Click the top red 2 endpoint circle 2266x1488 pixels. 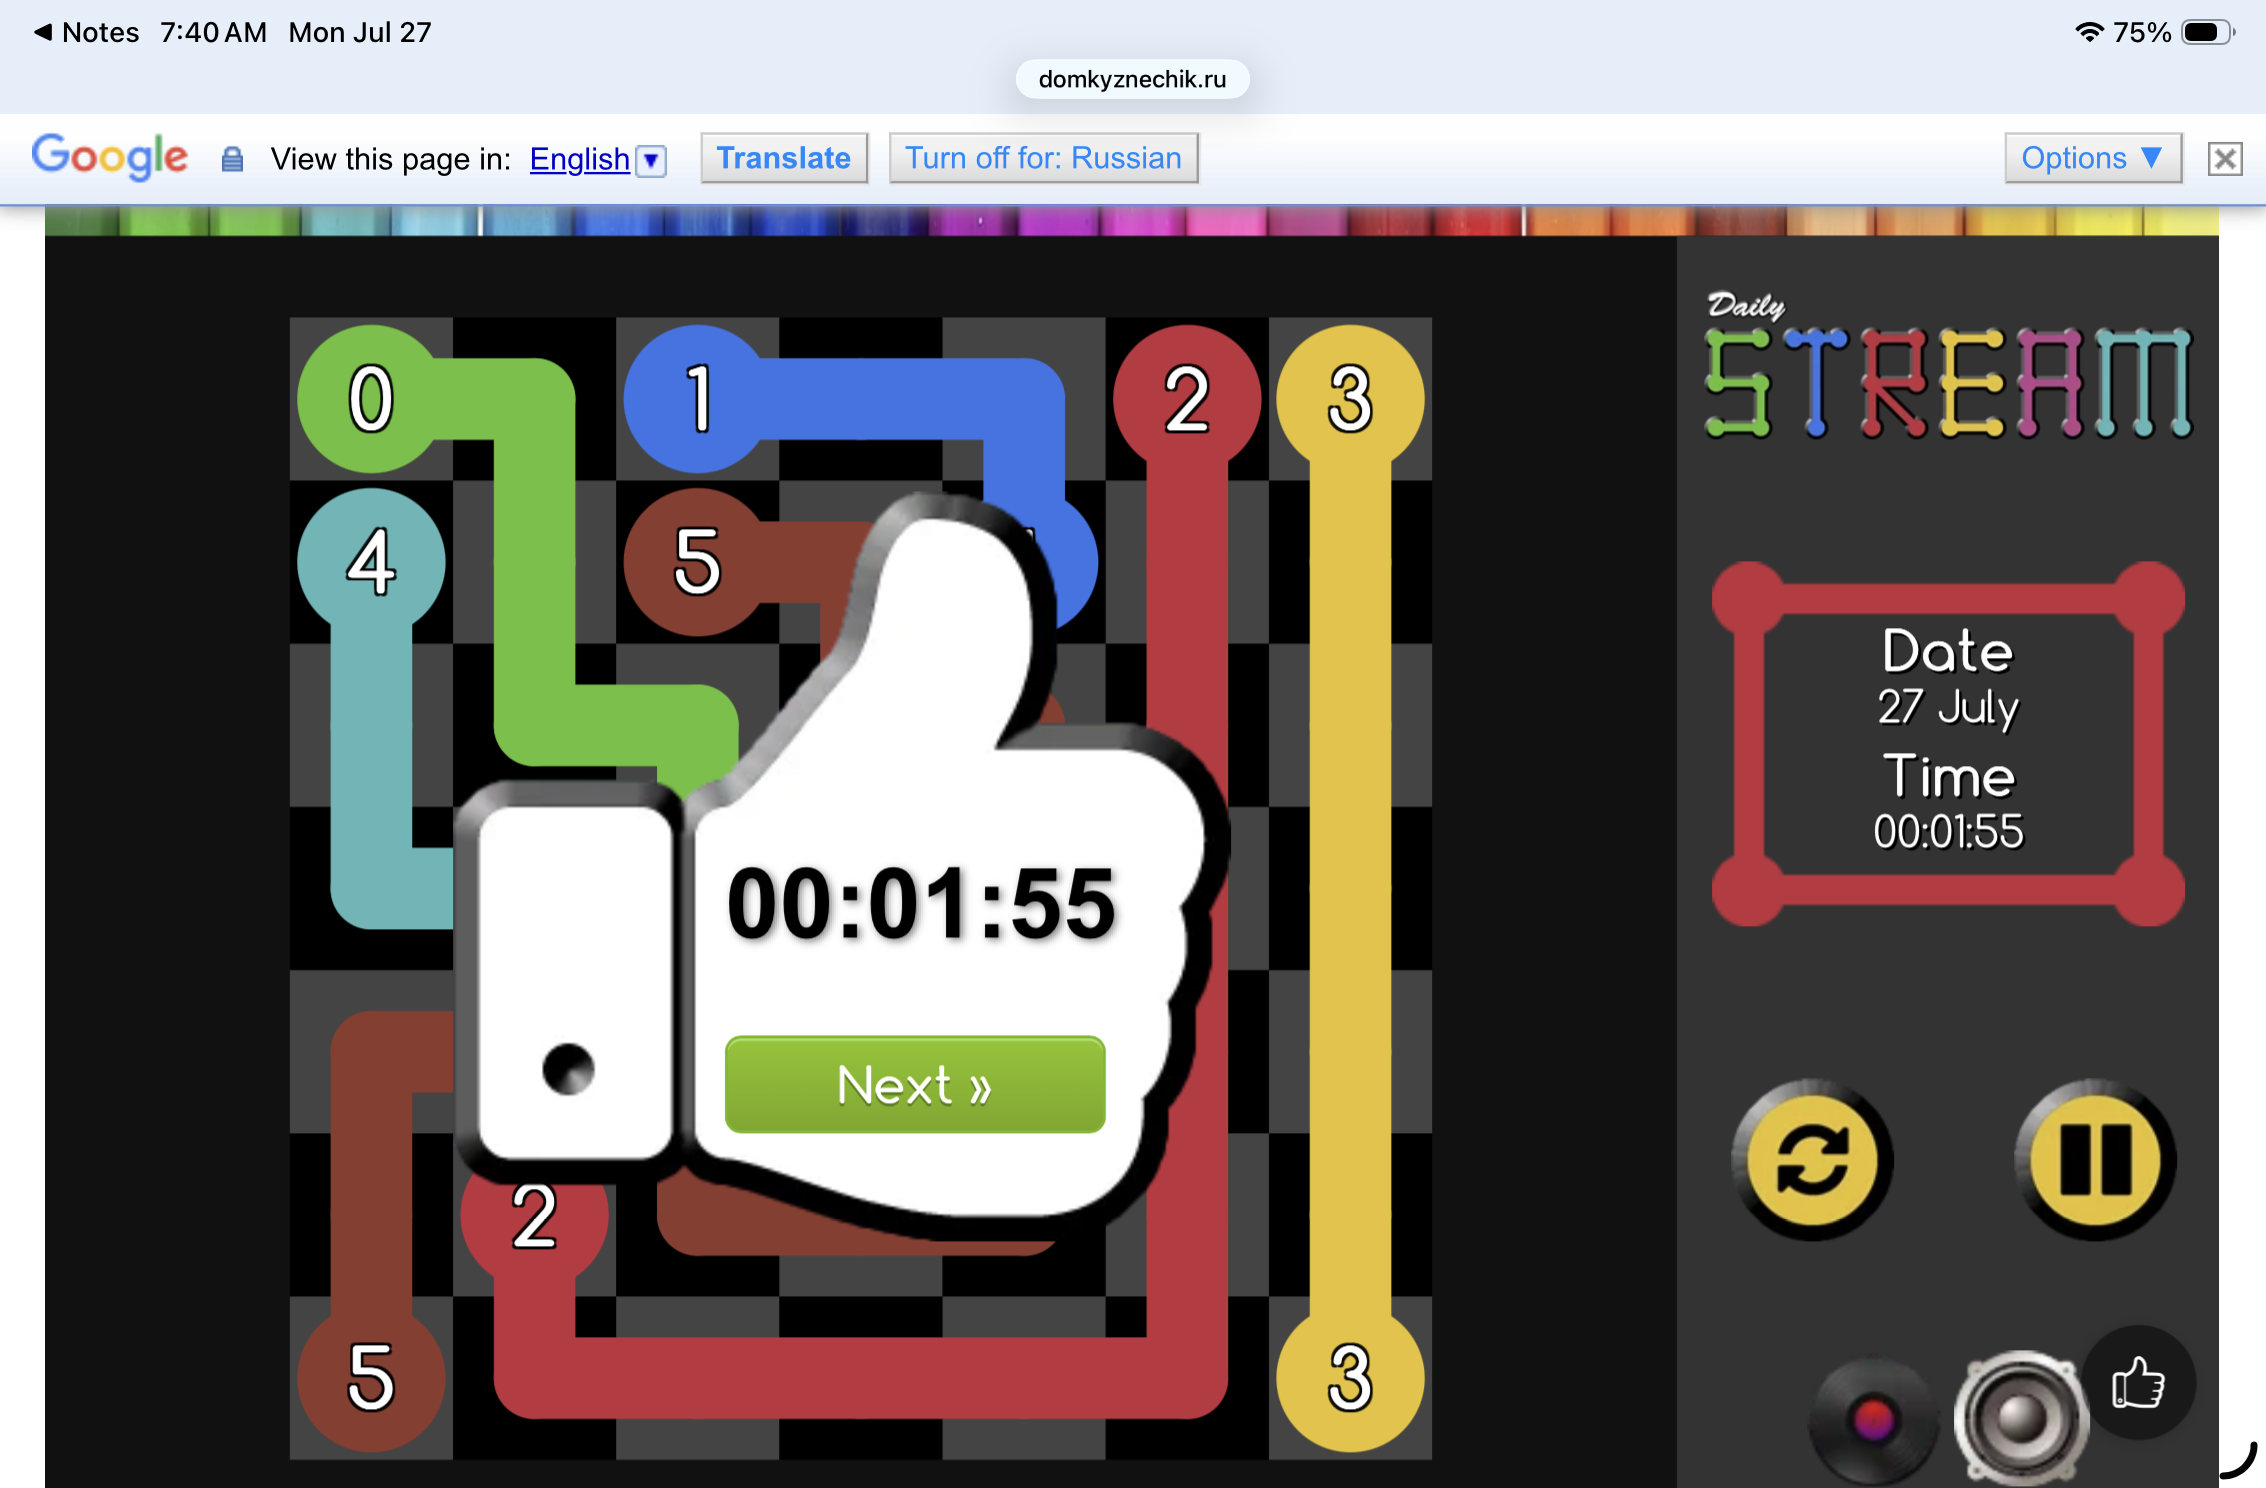pyautogui.click(x=1187, y=399)
